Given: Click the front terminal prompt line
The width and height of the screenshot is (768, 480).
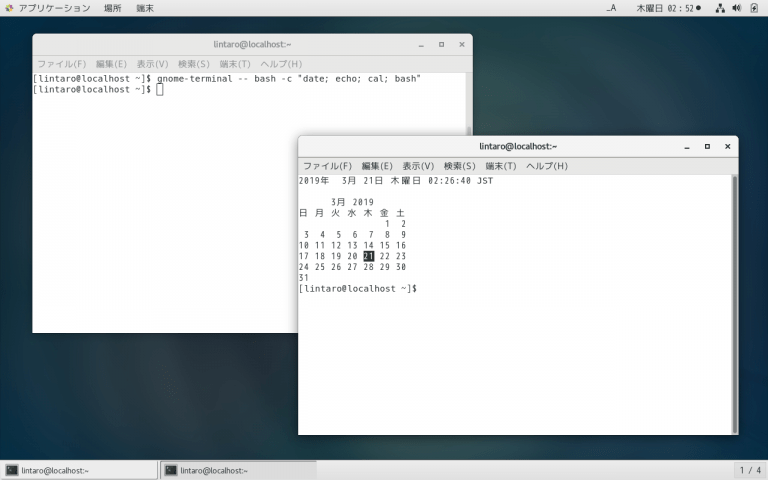Looking at the screenshot, I should coord(358,288).
